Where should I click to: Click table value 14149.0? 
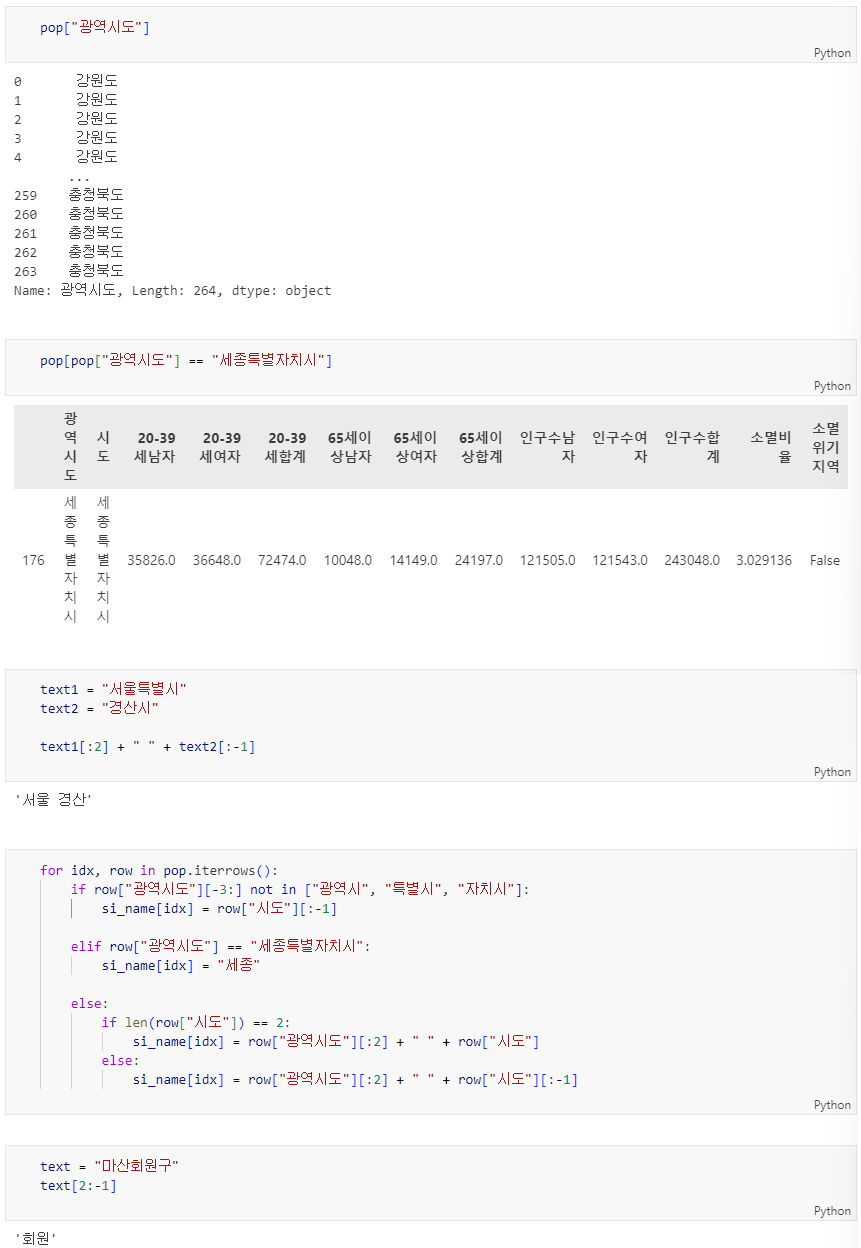point(414,560)
